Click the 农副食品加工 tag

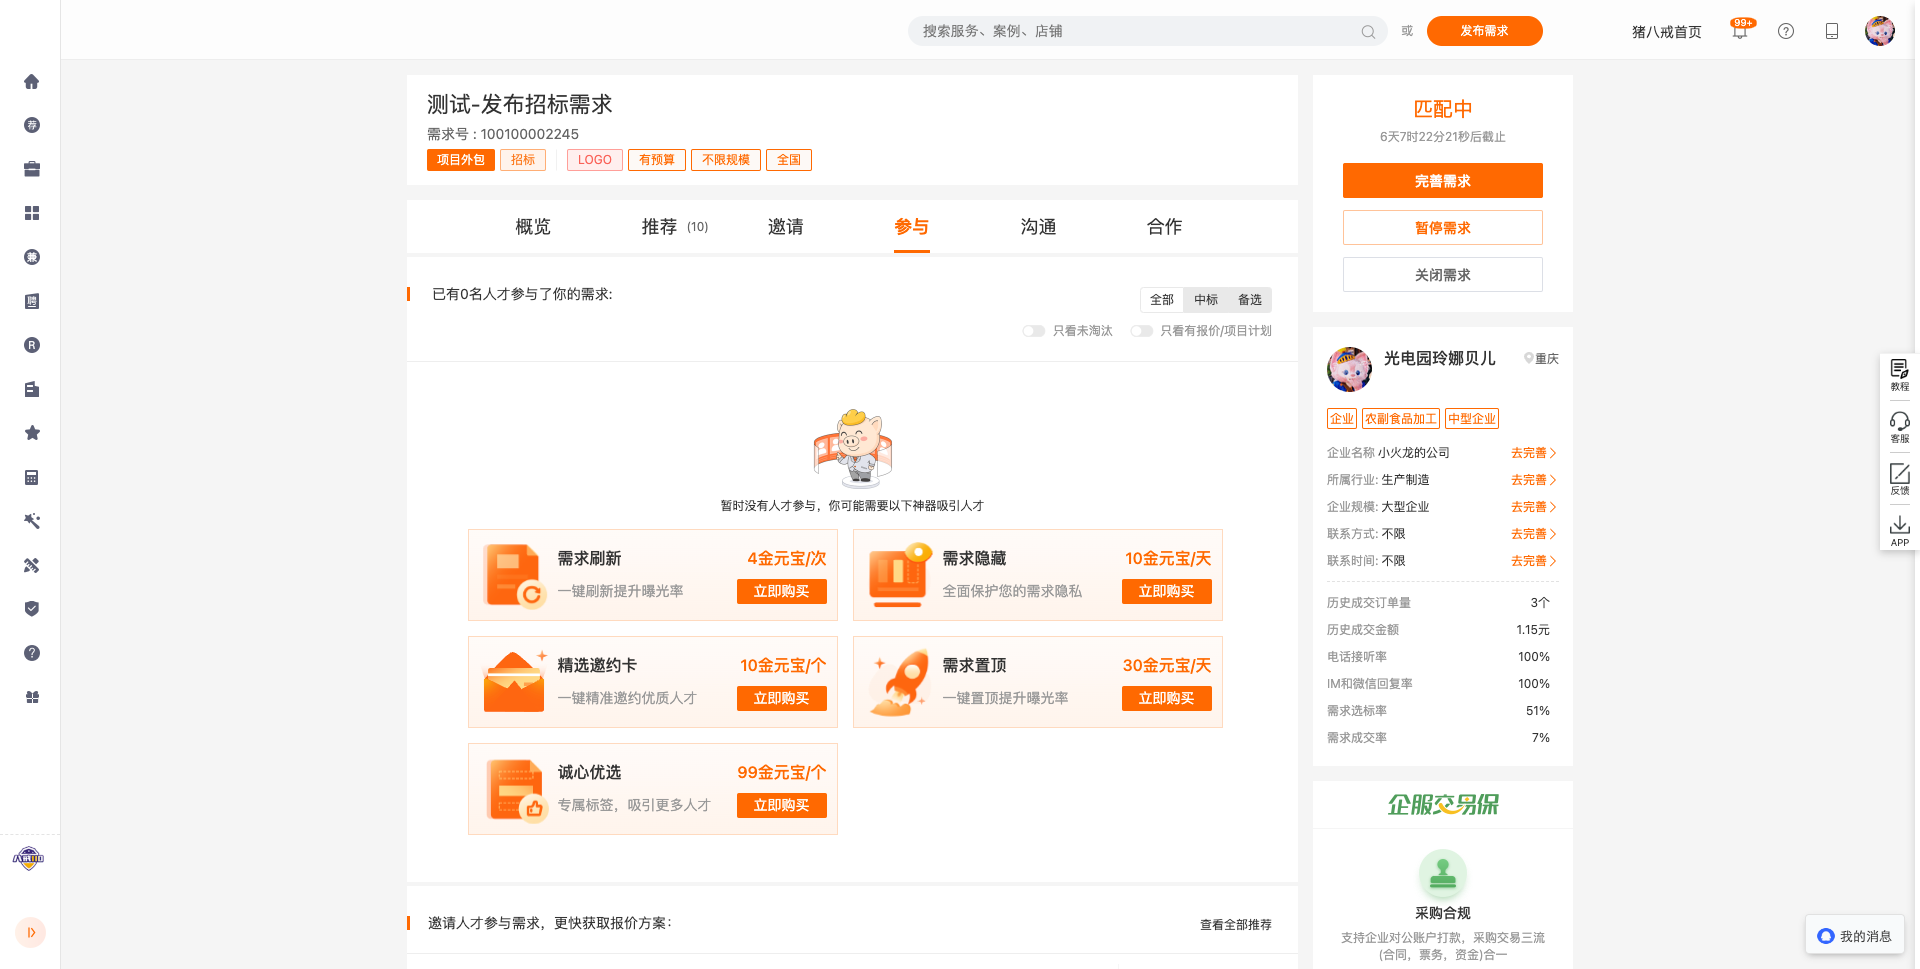click(1401, 419)
